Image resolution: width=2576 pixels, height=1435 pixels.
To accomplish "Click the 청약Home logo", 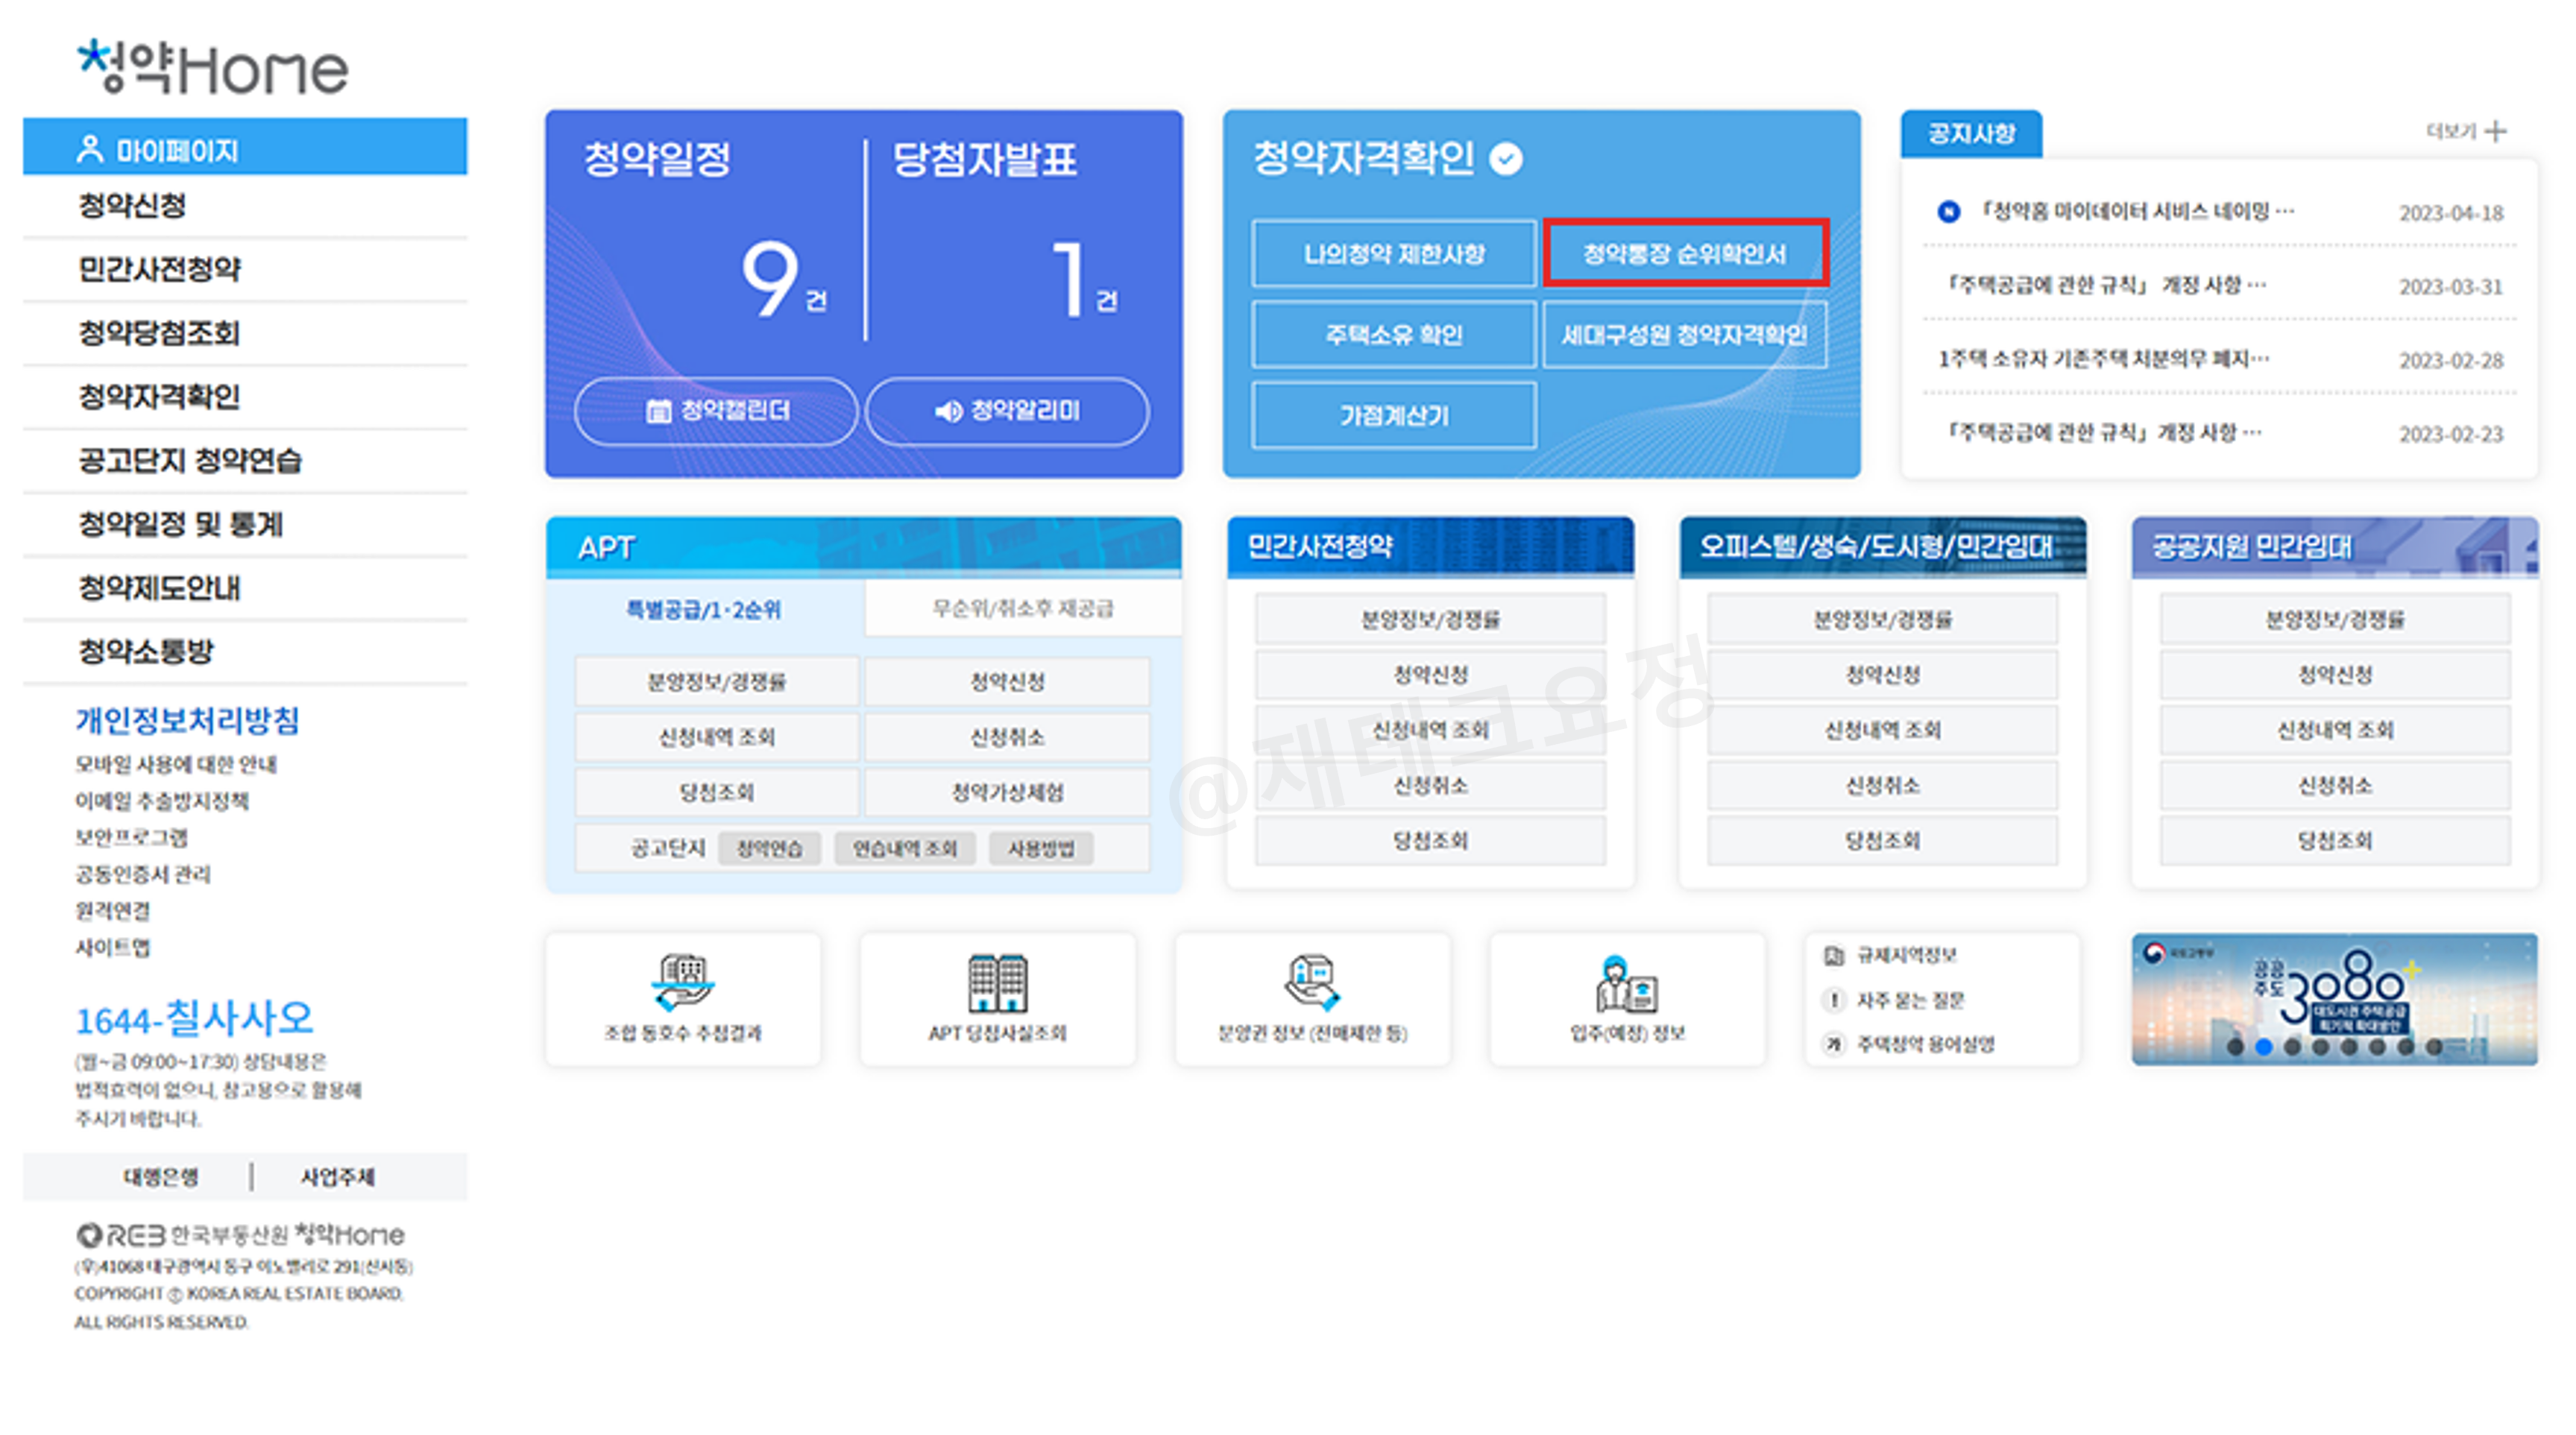I will click(x=213, y=67).
